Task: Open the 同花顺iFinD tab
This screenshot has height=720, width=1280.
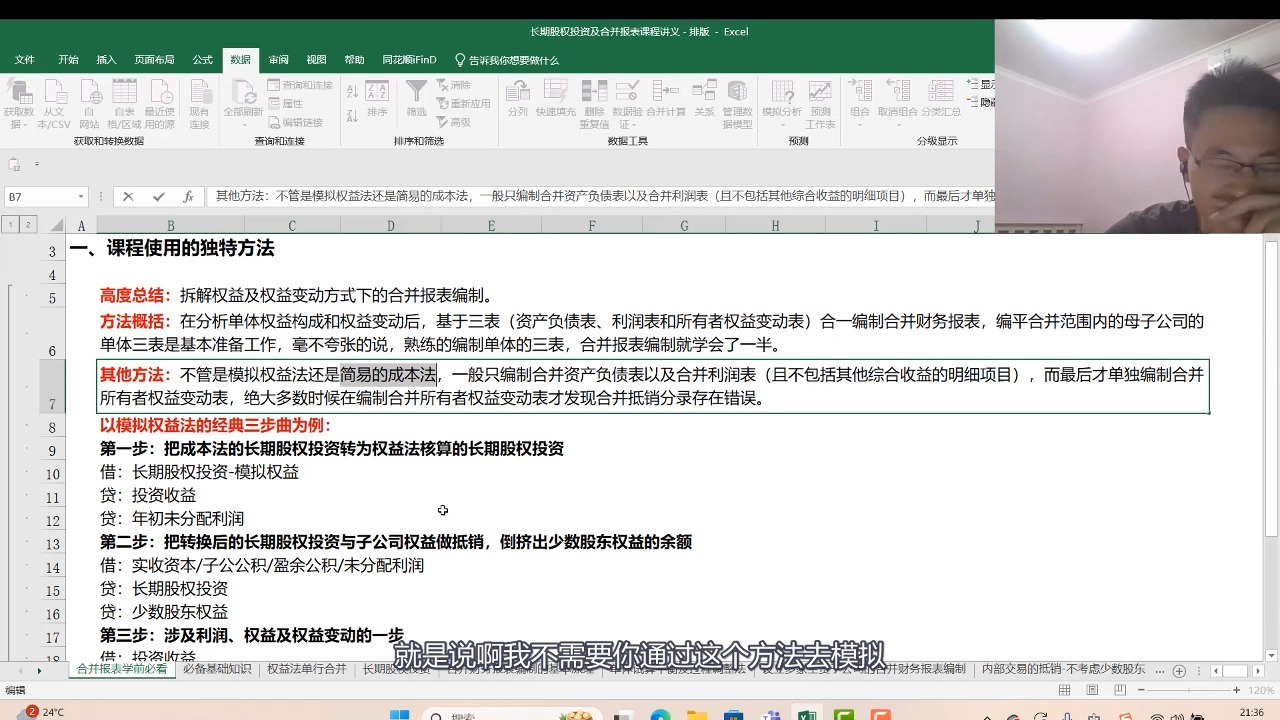Action: tap(409, 60)
